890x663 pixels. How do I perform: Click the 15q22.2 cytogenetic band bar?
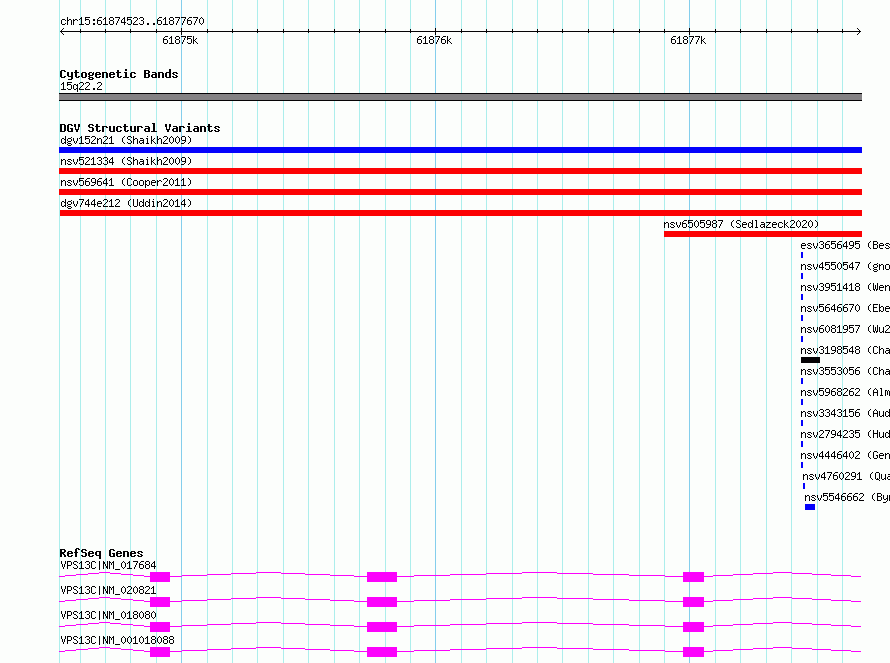tap(460, 97)
